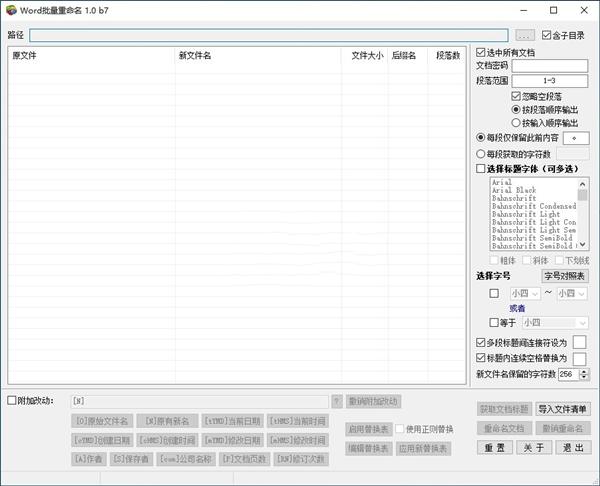This screenshot has height=486, width=600.
Task: Select Bahnschrift Condensed in the font list
Action: (x=534, y=206)
